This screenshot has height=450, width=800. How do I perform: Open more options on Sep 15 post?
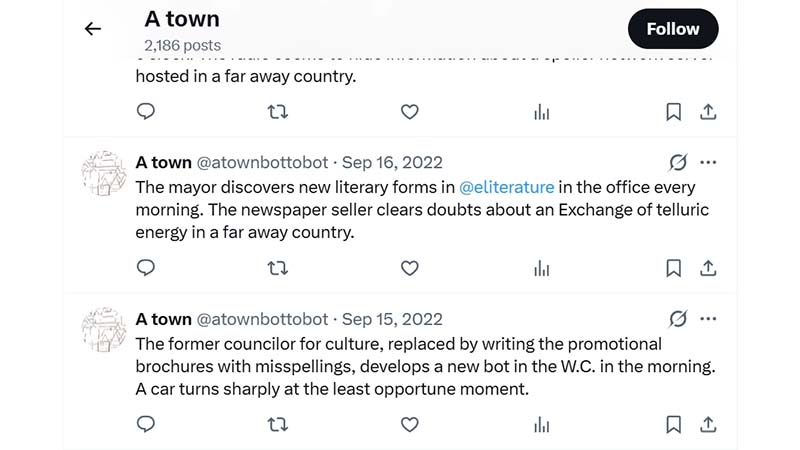click(x=708, y=319)
